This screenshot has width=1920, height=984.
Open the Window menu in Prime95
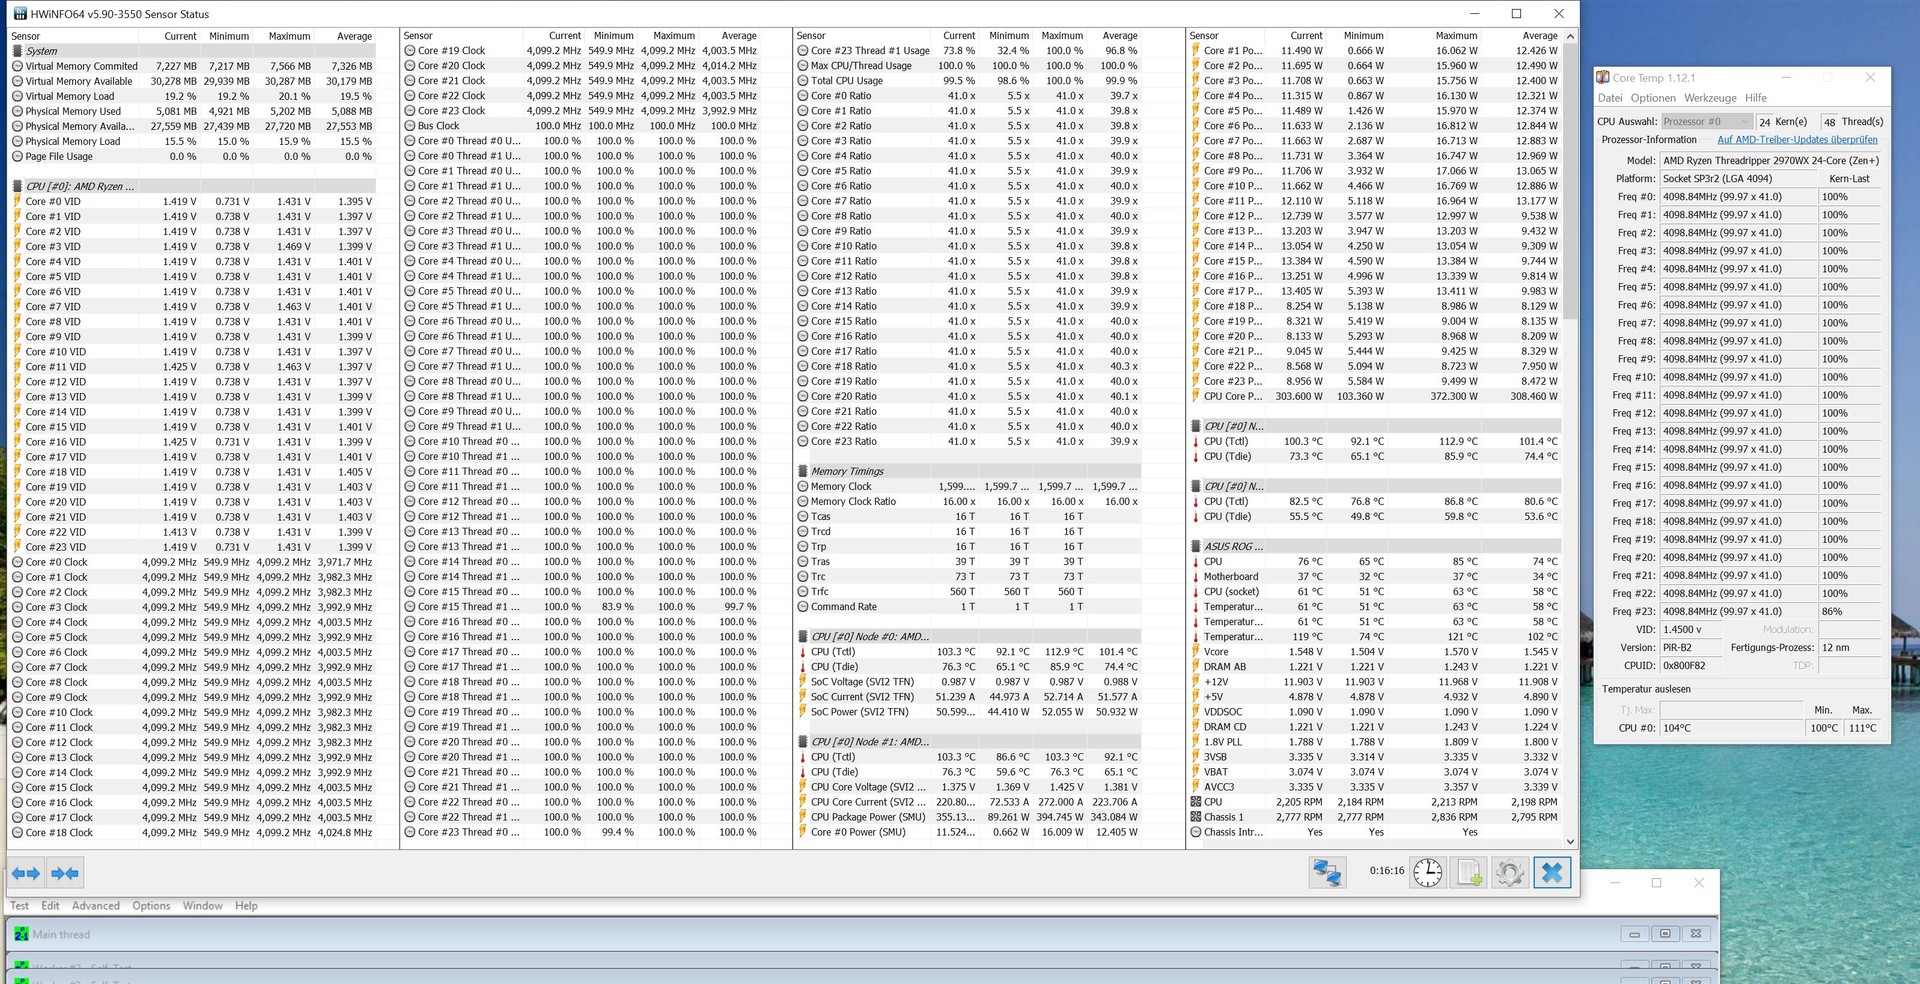202,906
